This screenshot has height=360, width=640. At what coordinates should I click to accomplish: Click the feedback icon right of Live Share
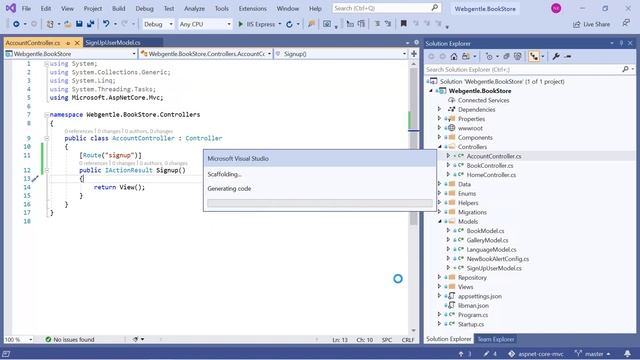click(x=626, y=23)
